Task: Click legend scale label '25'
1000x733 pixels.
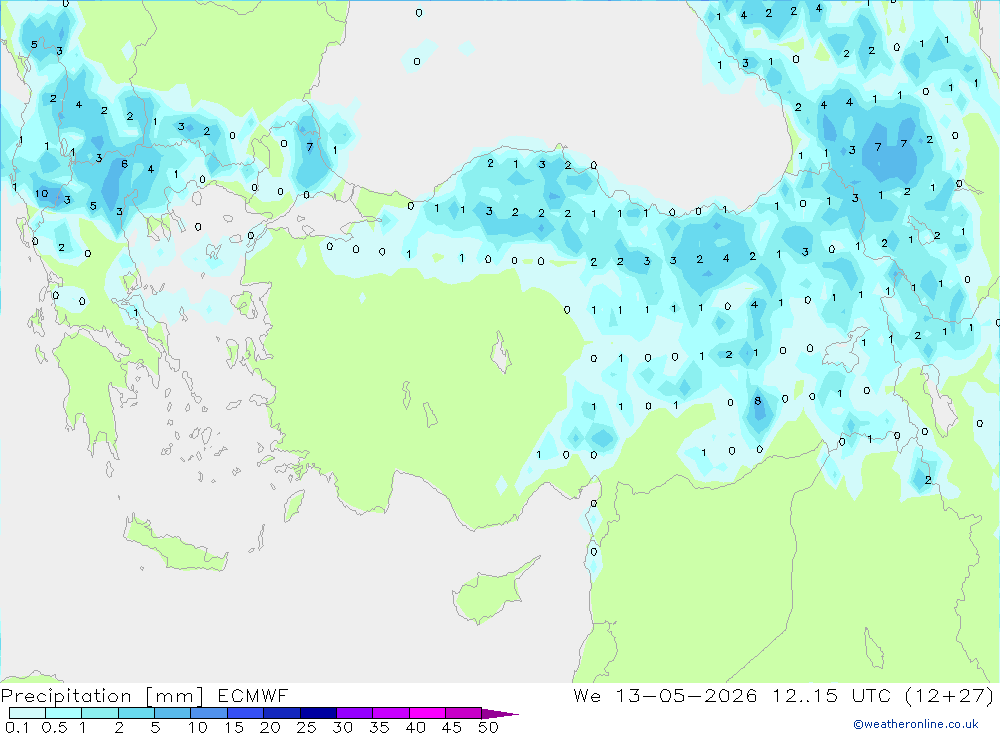Action: click(307, 727)
